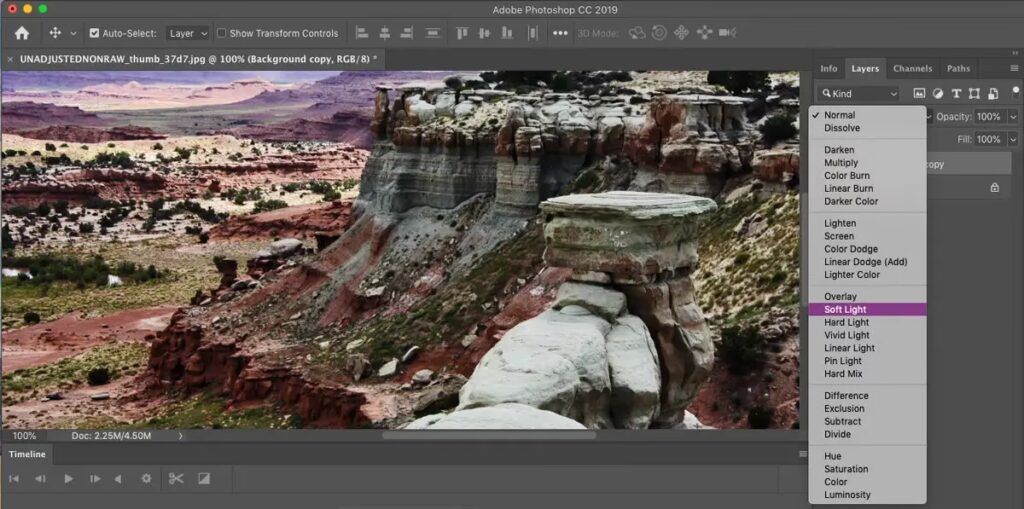Uncheck the Auto-Select checkbox

pos(94,33)
